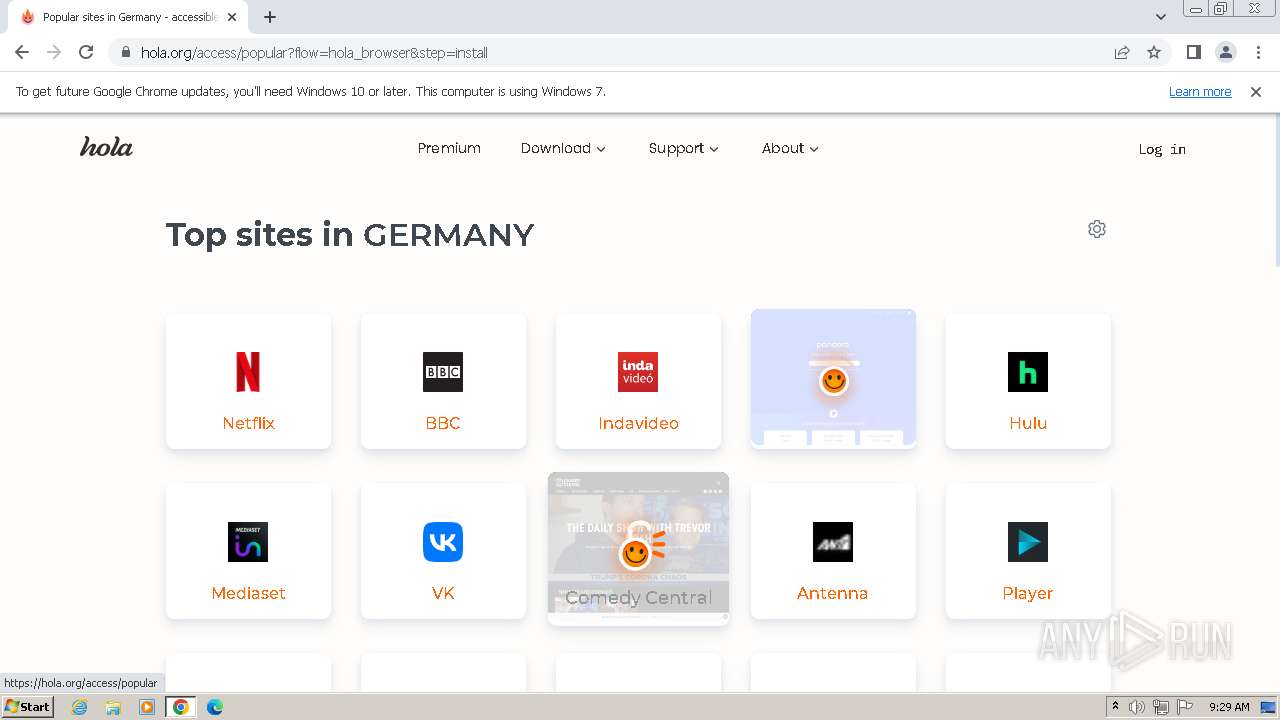Click the Log in link
1280x720 pixels.
tap(1162, 149)
